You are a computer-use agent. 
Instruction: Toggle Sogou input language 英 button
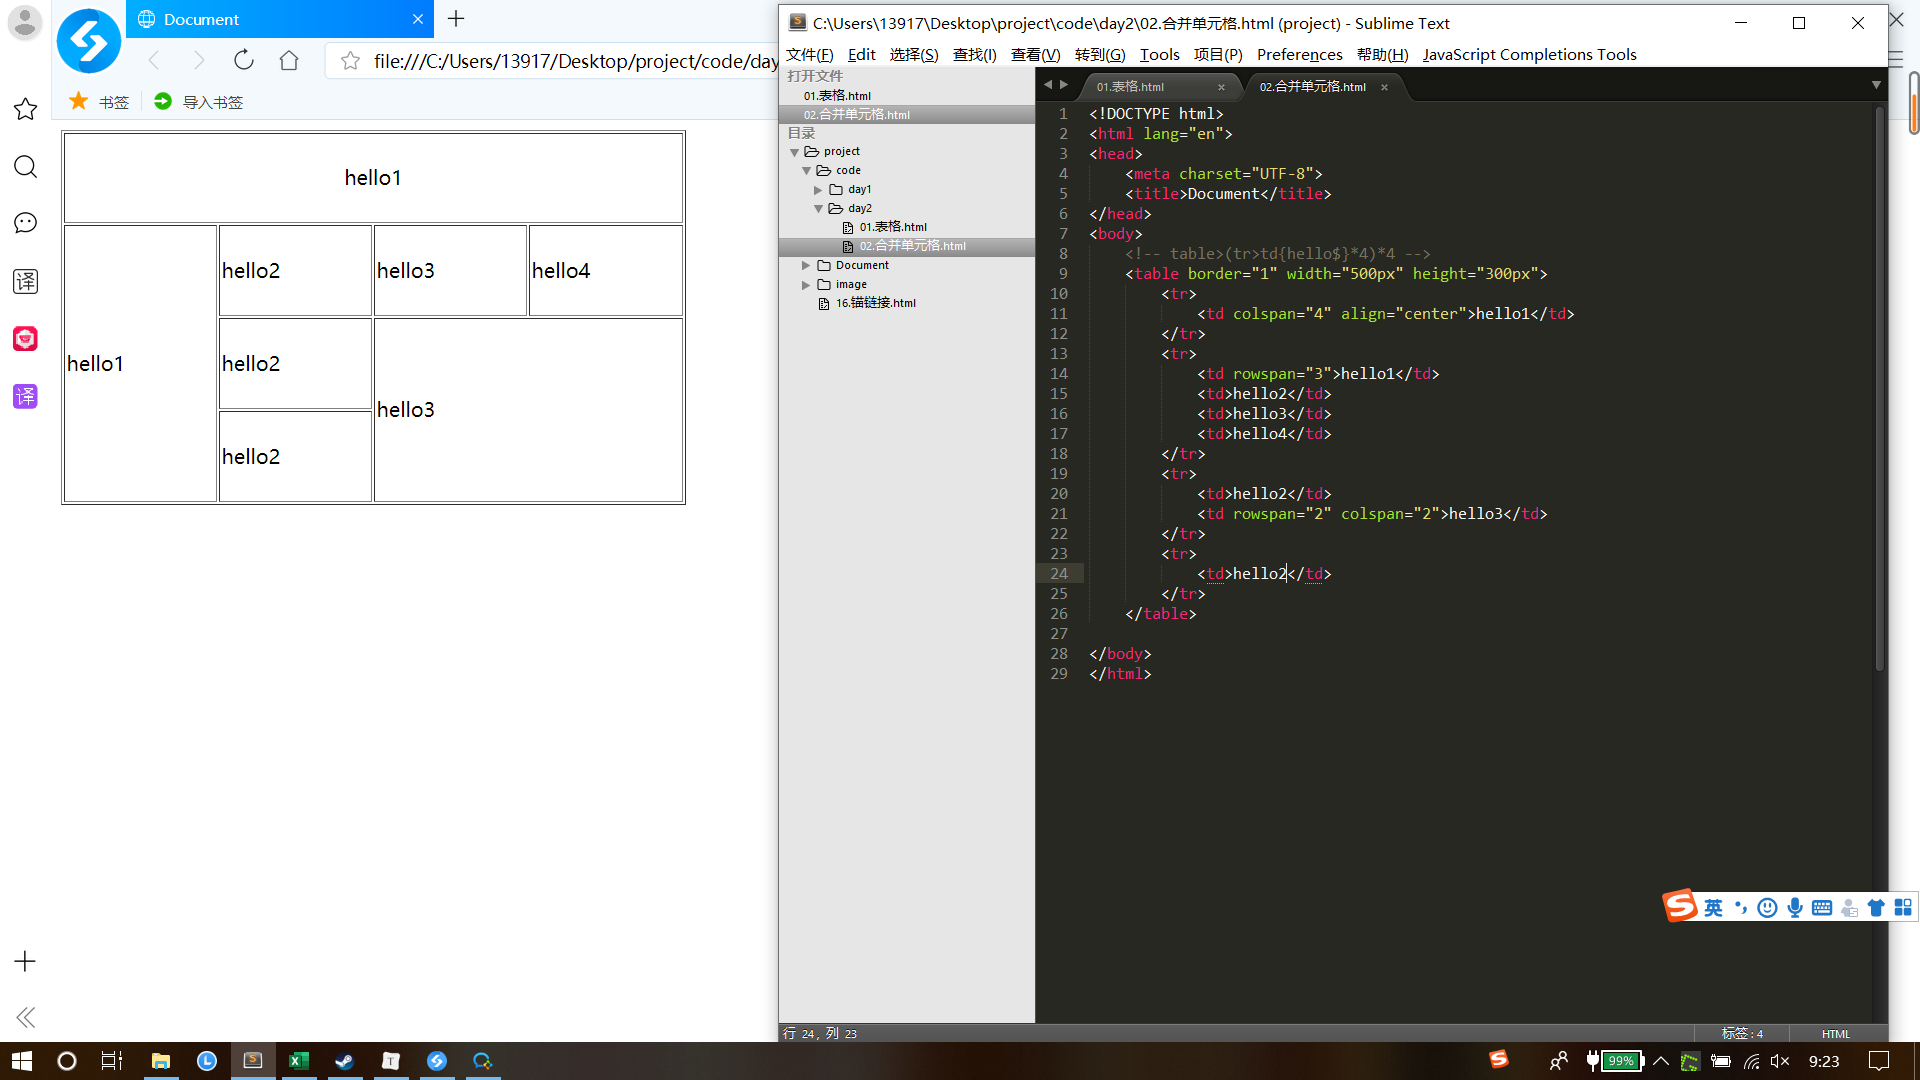[x=1714, y=907]
